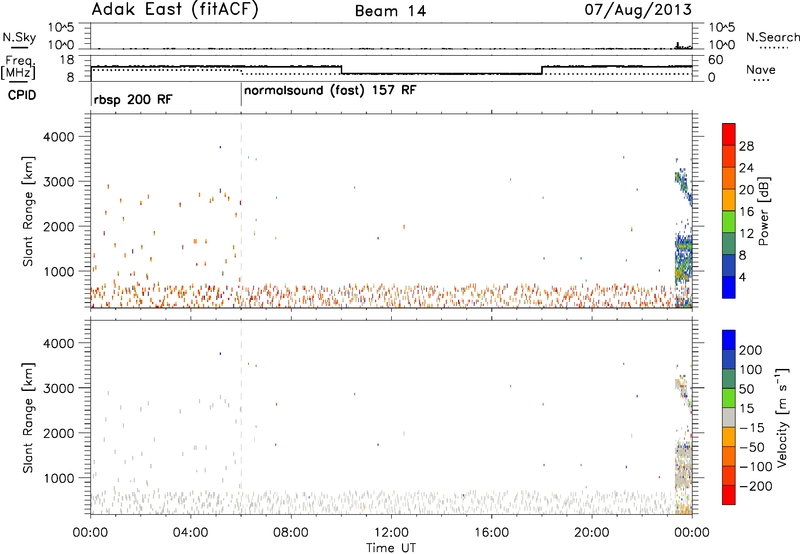
Task: Click the '20:00' time axis tick label
Action: click(591, 533)
